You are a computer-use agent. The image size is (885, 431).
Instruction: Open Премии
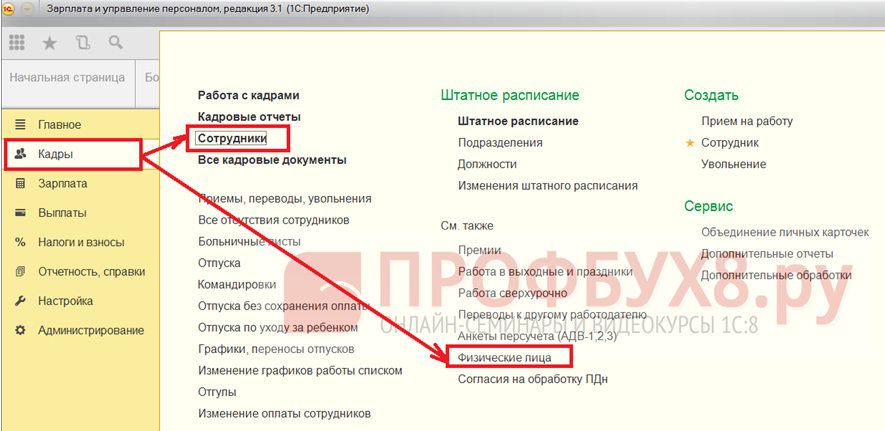[479, 250]
